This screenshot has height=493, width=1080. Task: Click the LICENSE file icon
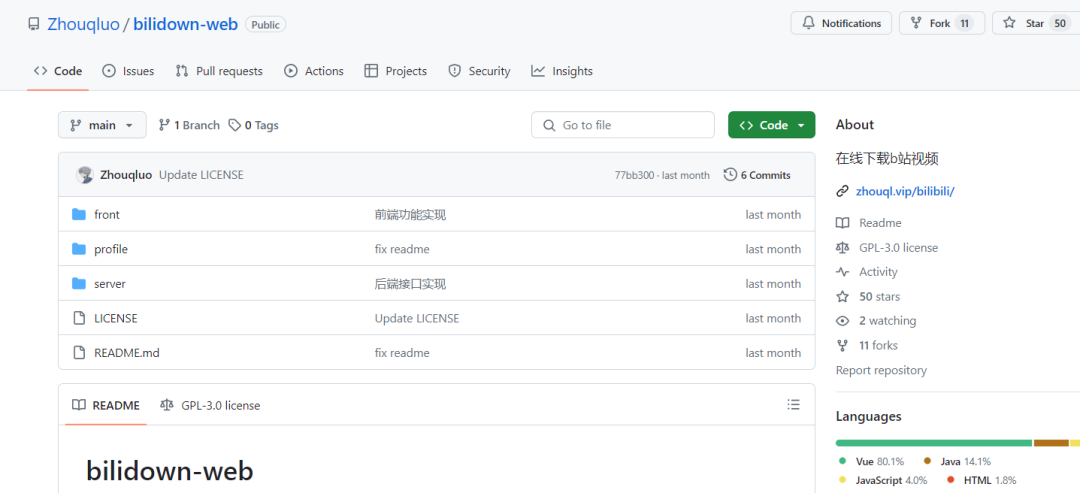point(79,318)
